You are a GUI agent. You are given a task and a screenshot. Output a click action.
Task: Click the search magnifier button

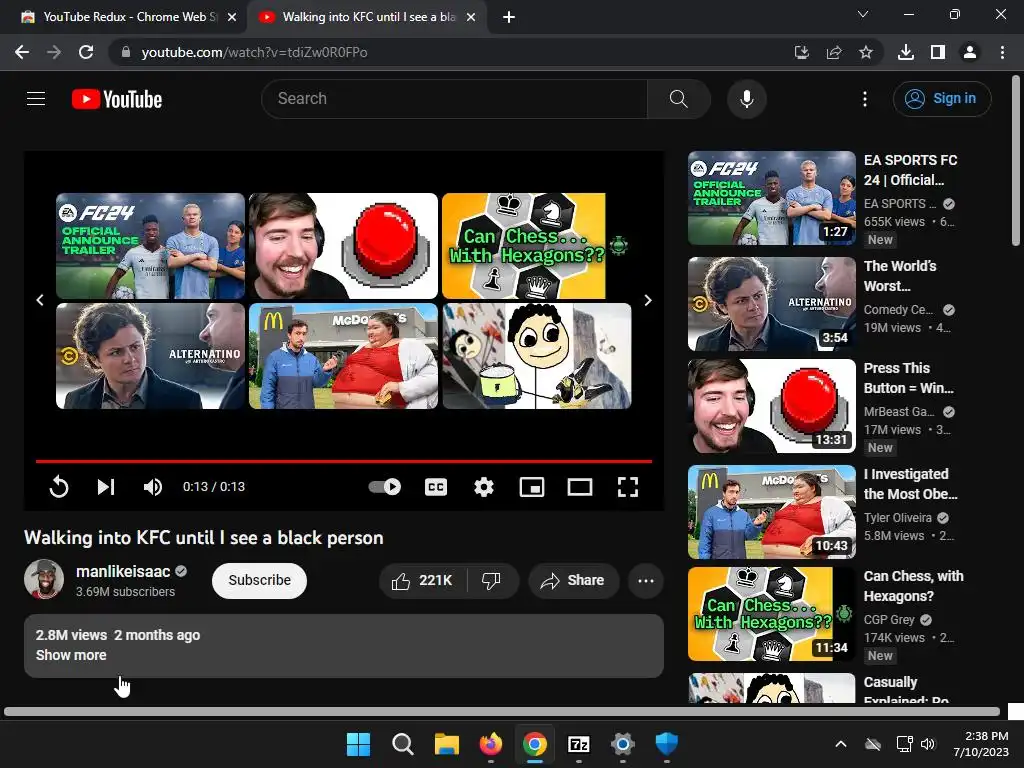pos(679,99)
